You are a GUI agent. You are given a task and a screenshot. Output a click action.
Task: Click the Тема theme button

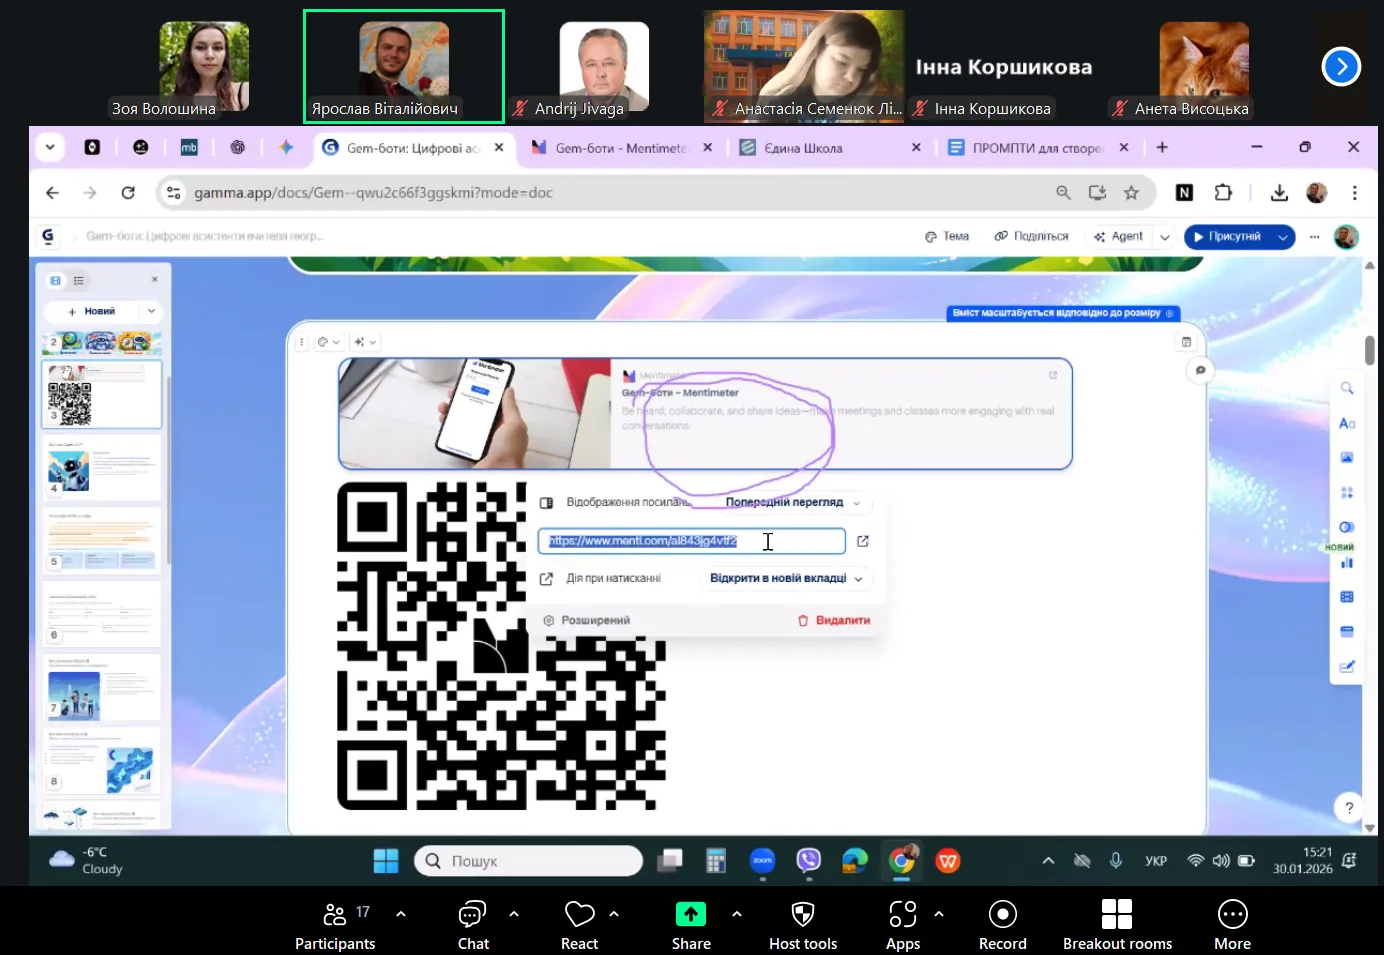click(x=947, y=237)
